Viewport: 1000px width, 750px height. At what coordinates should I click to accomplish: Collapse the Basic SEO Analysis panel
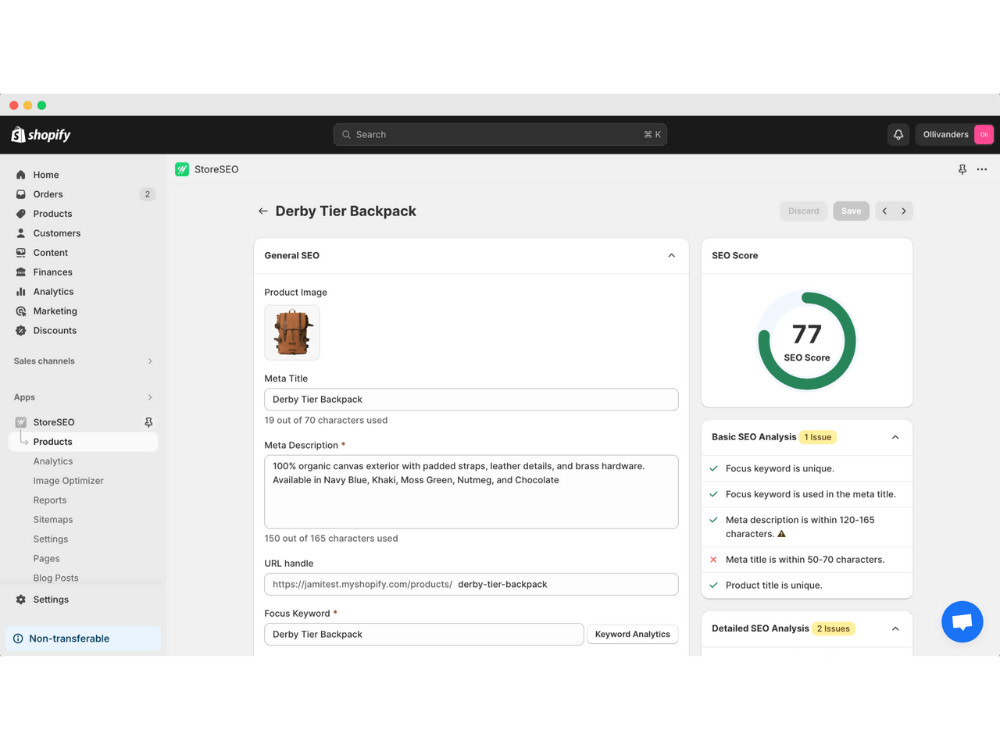coord(895,437)
